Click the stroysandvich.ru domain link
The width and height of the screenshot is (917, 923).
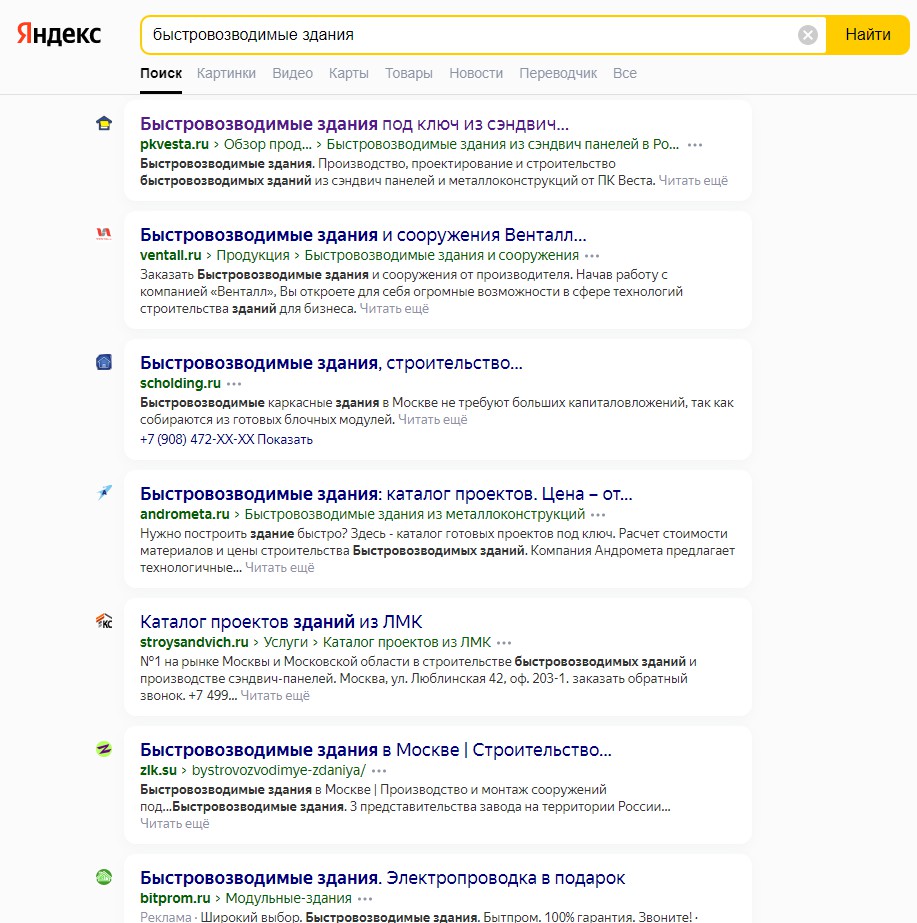194,642
